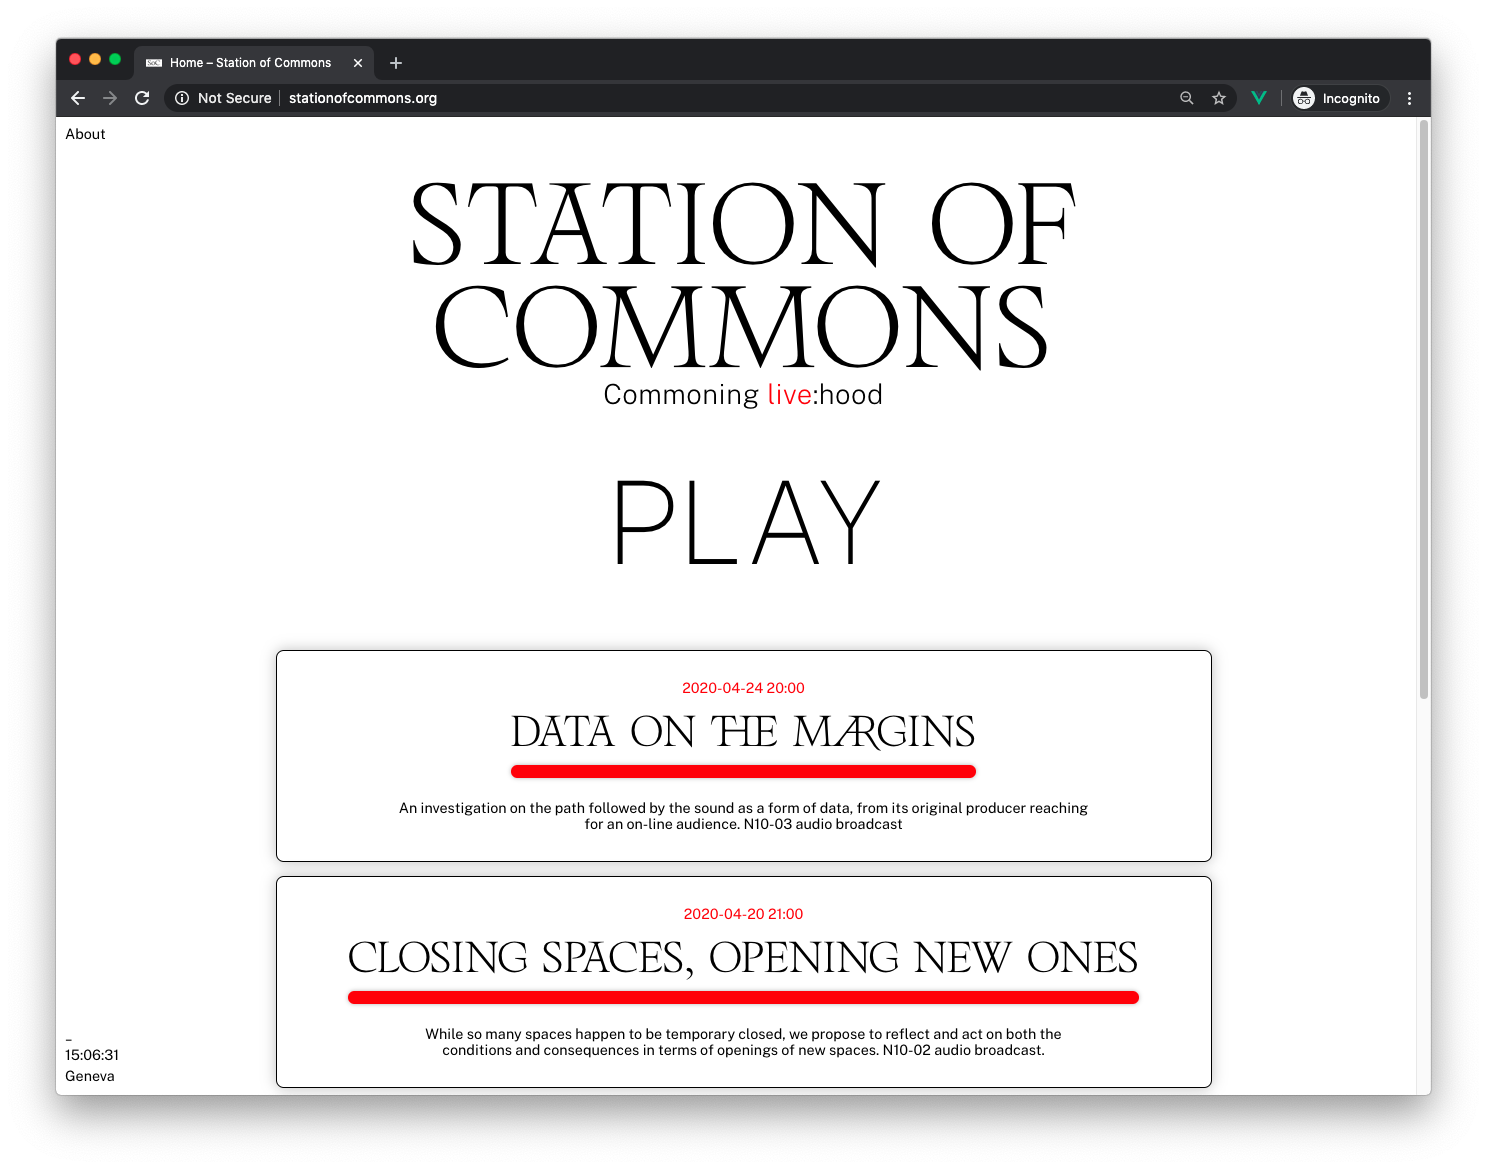The width and height of the screenshot is (1487, 1169).
Task: Click the date 2020-04-20 21:00
Action: coord(743,914)
